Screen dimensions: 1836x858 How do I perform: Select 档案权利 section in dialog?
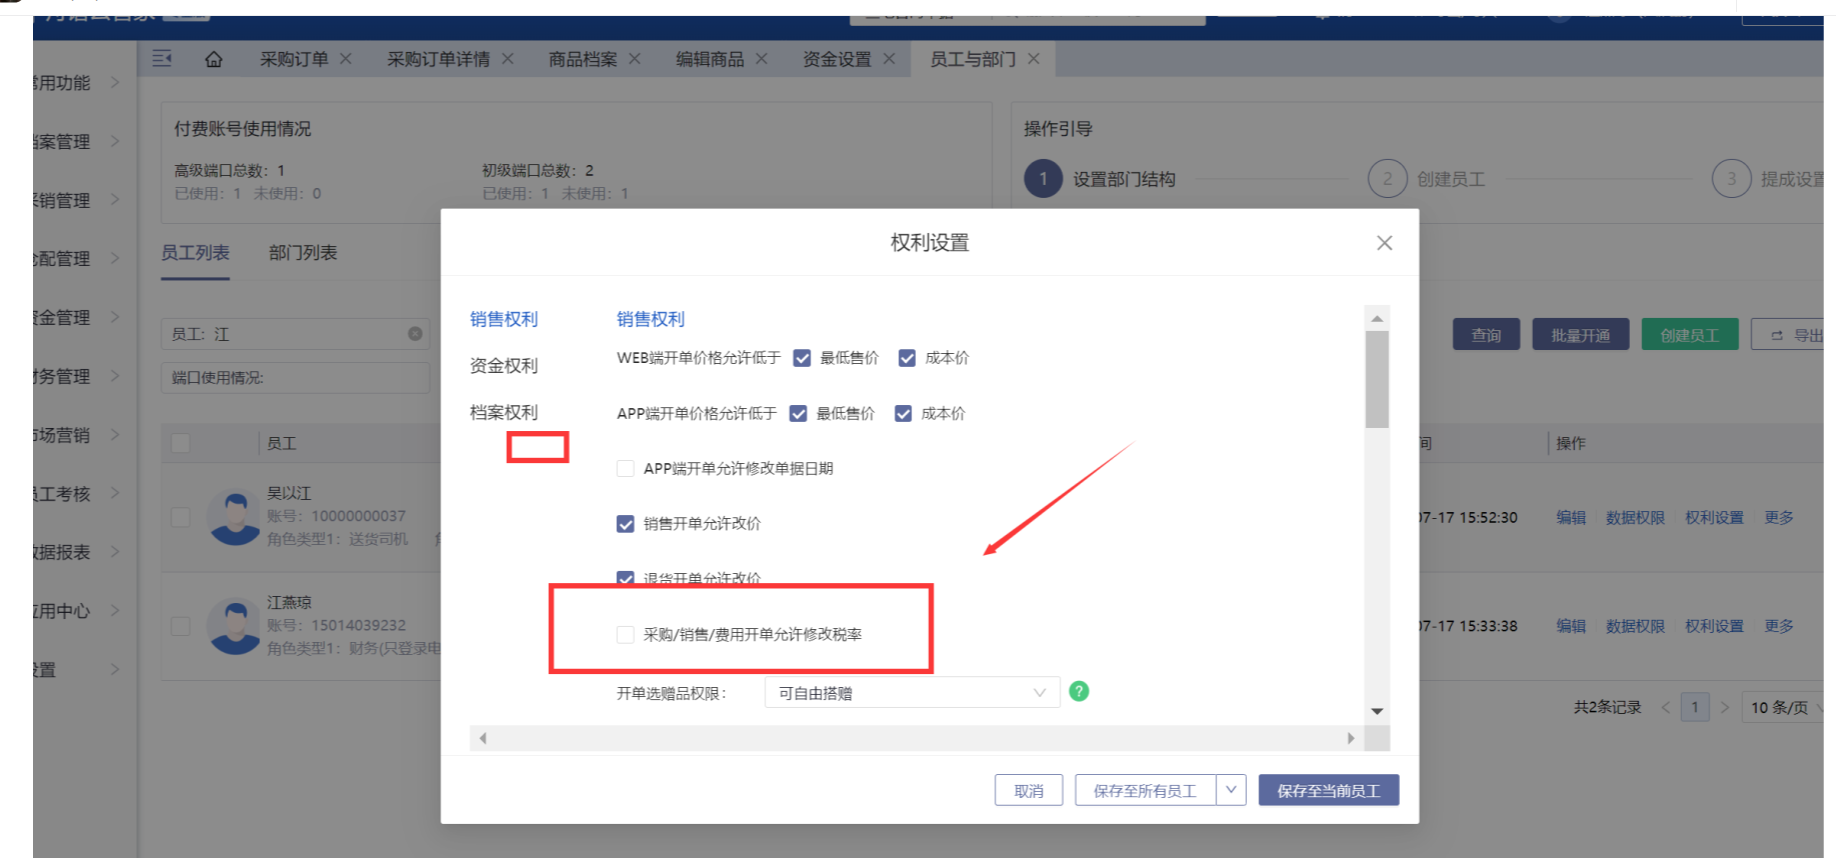tap(504, 412)
